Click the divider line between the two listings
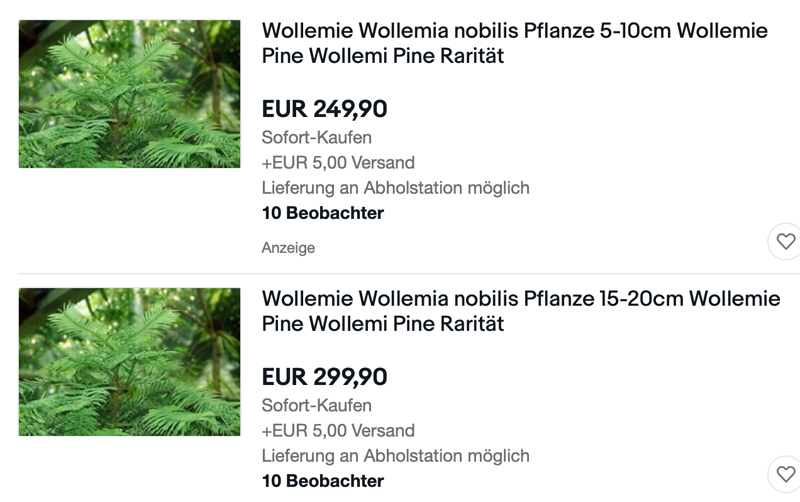This screenshot has width=800, height=502. click(400, 273)
